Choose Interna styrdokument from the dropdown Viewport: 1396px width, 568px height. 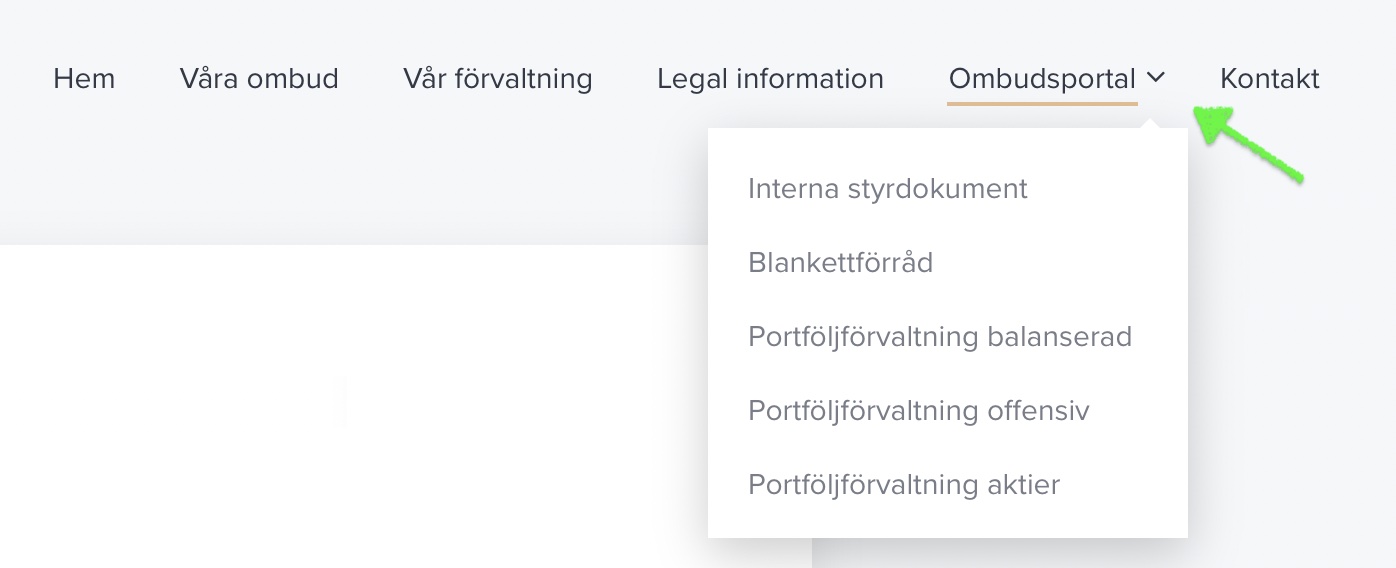pyautogui.click(x=888, y=189)
